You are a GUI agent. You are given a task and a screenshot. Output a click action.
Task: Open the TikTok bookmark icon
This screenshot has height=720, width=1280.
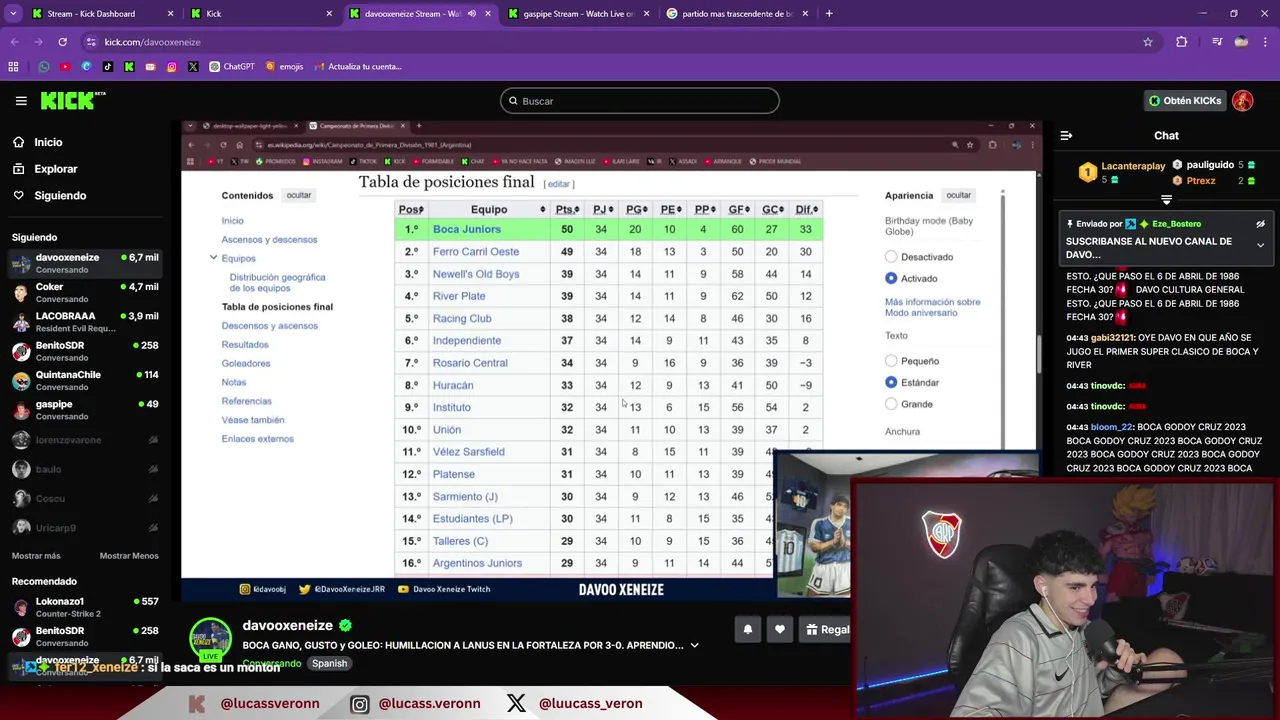(x=107, y=67)
